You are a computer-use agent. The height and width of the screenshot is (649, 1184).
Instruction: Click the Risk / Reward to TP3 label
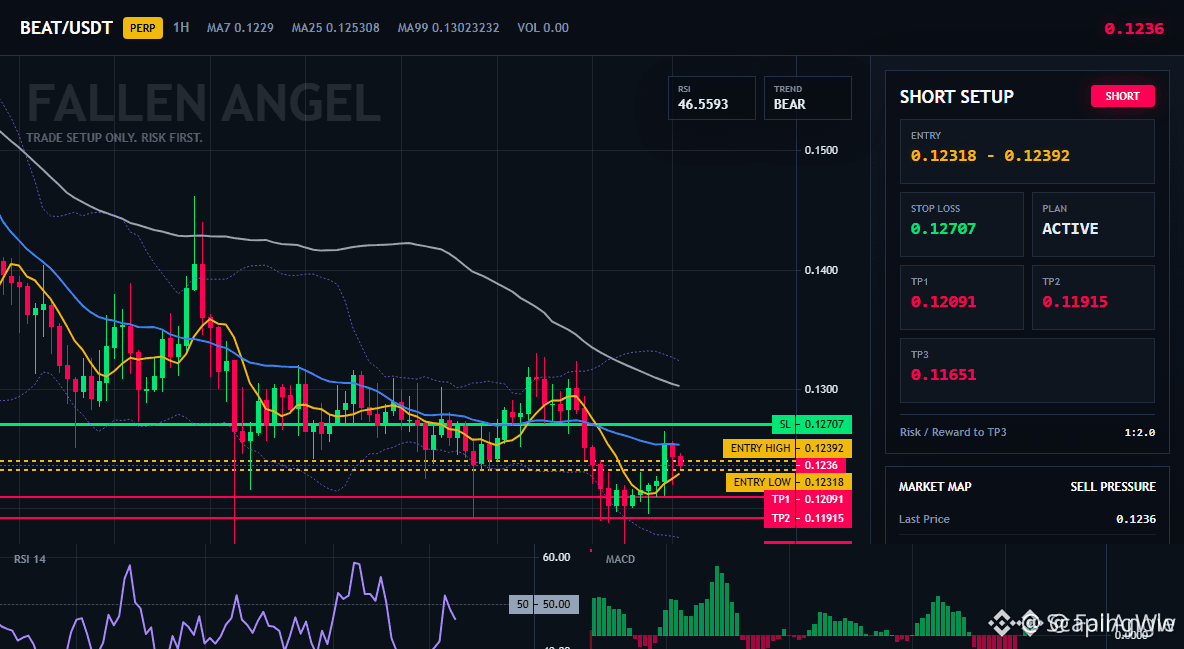(x=953, y=432)
